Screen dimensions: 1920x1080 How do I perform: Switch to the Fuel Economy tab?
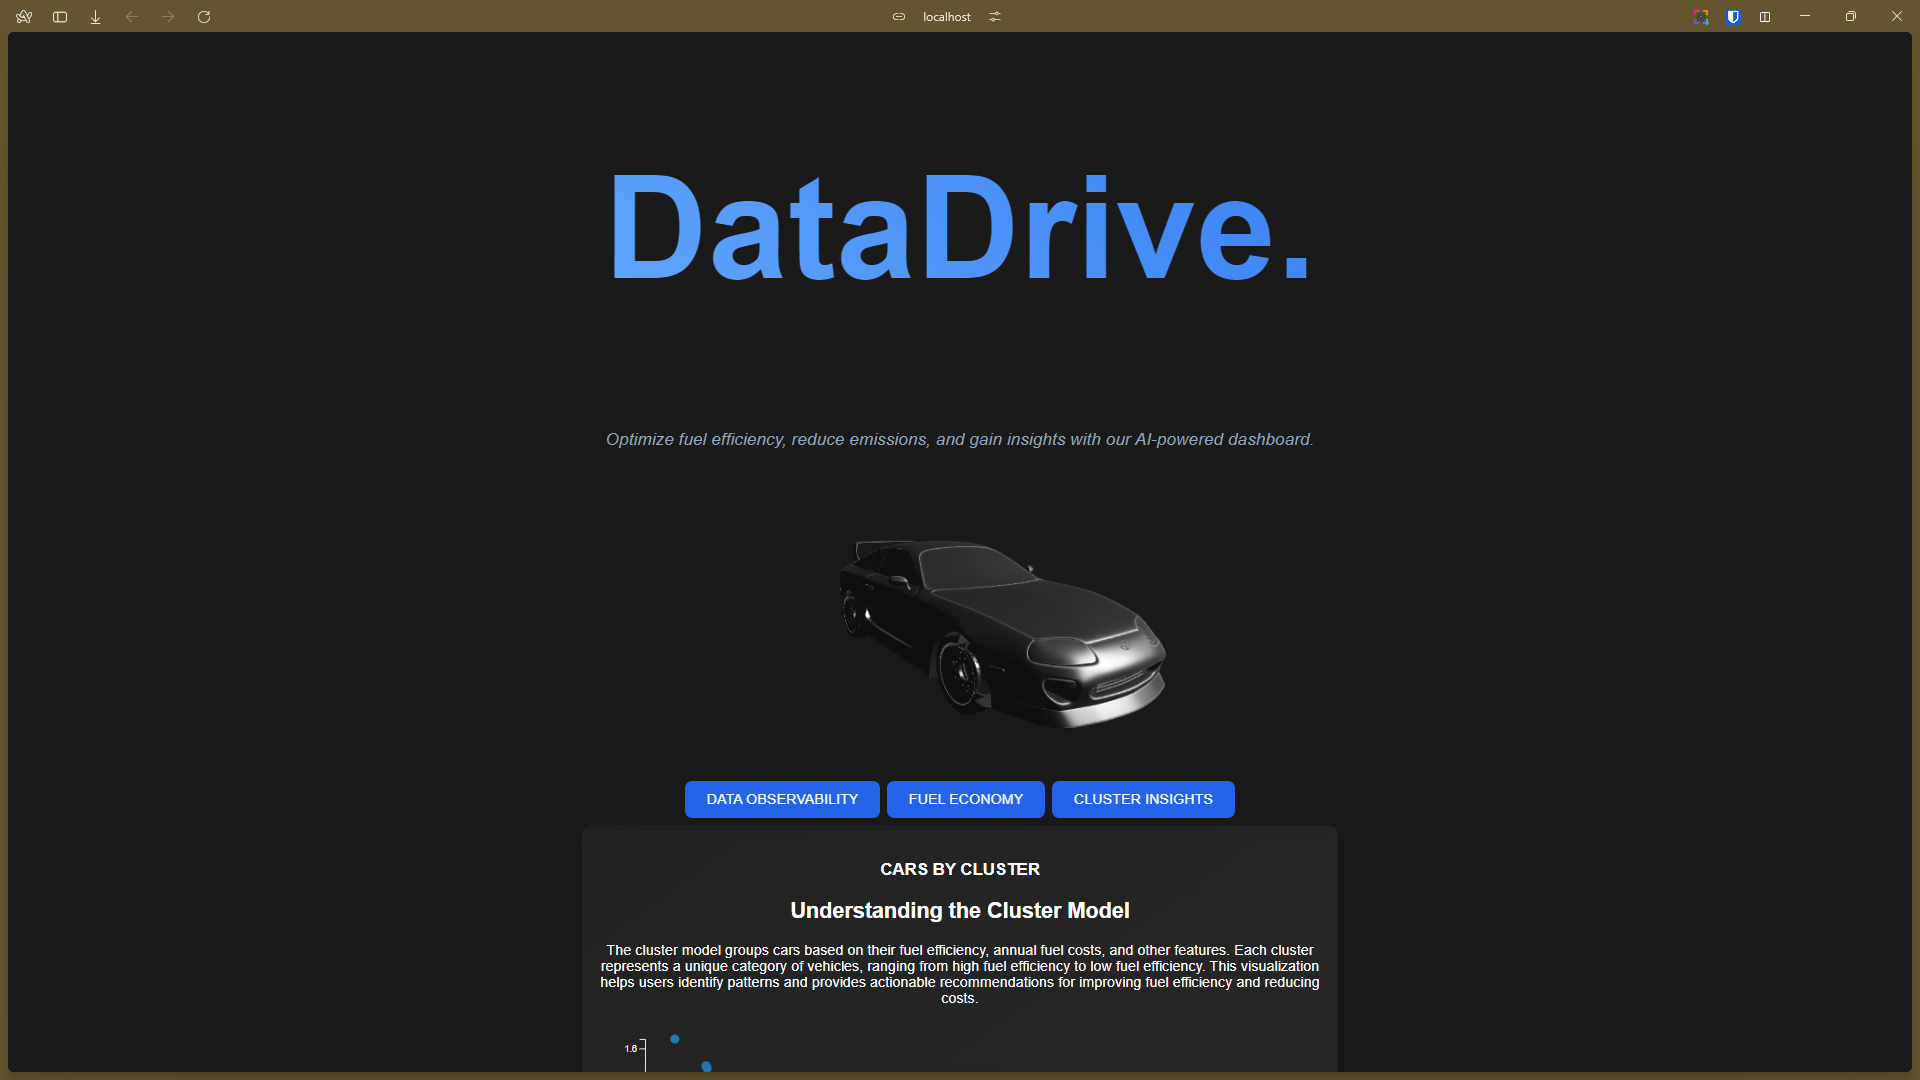pos(965,799)
